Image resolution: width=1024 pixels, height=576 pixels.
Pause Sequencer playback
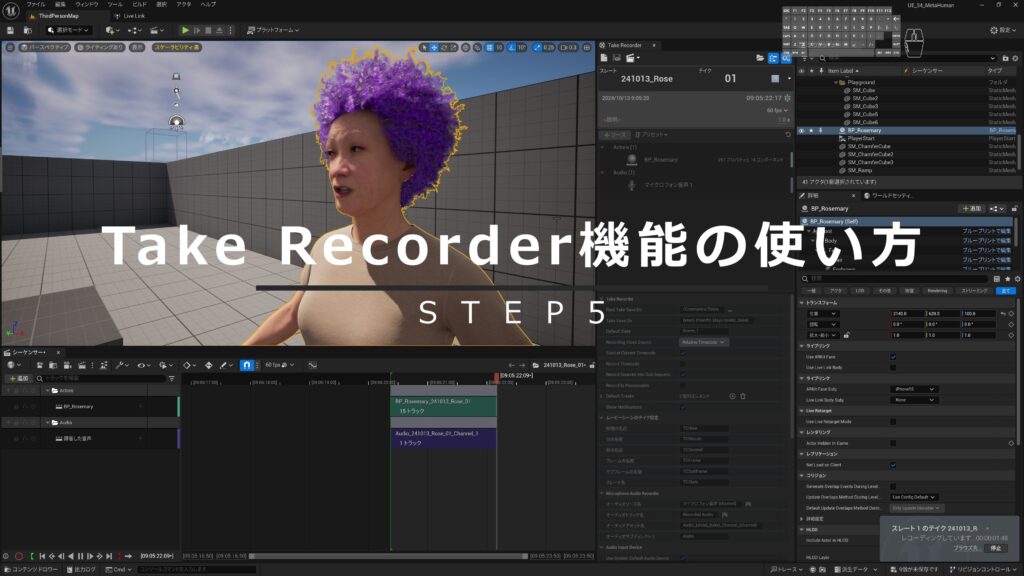click(80, 556)
